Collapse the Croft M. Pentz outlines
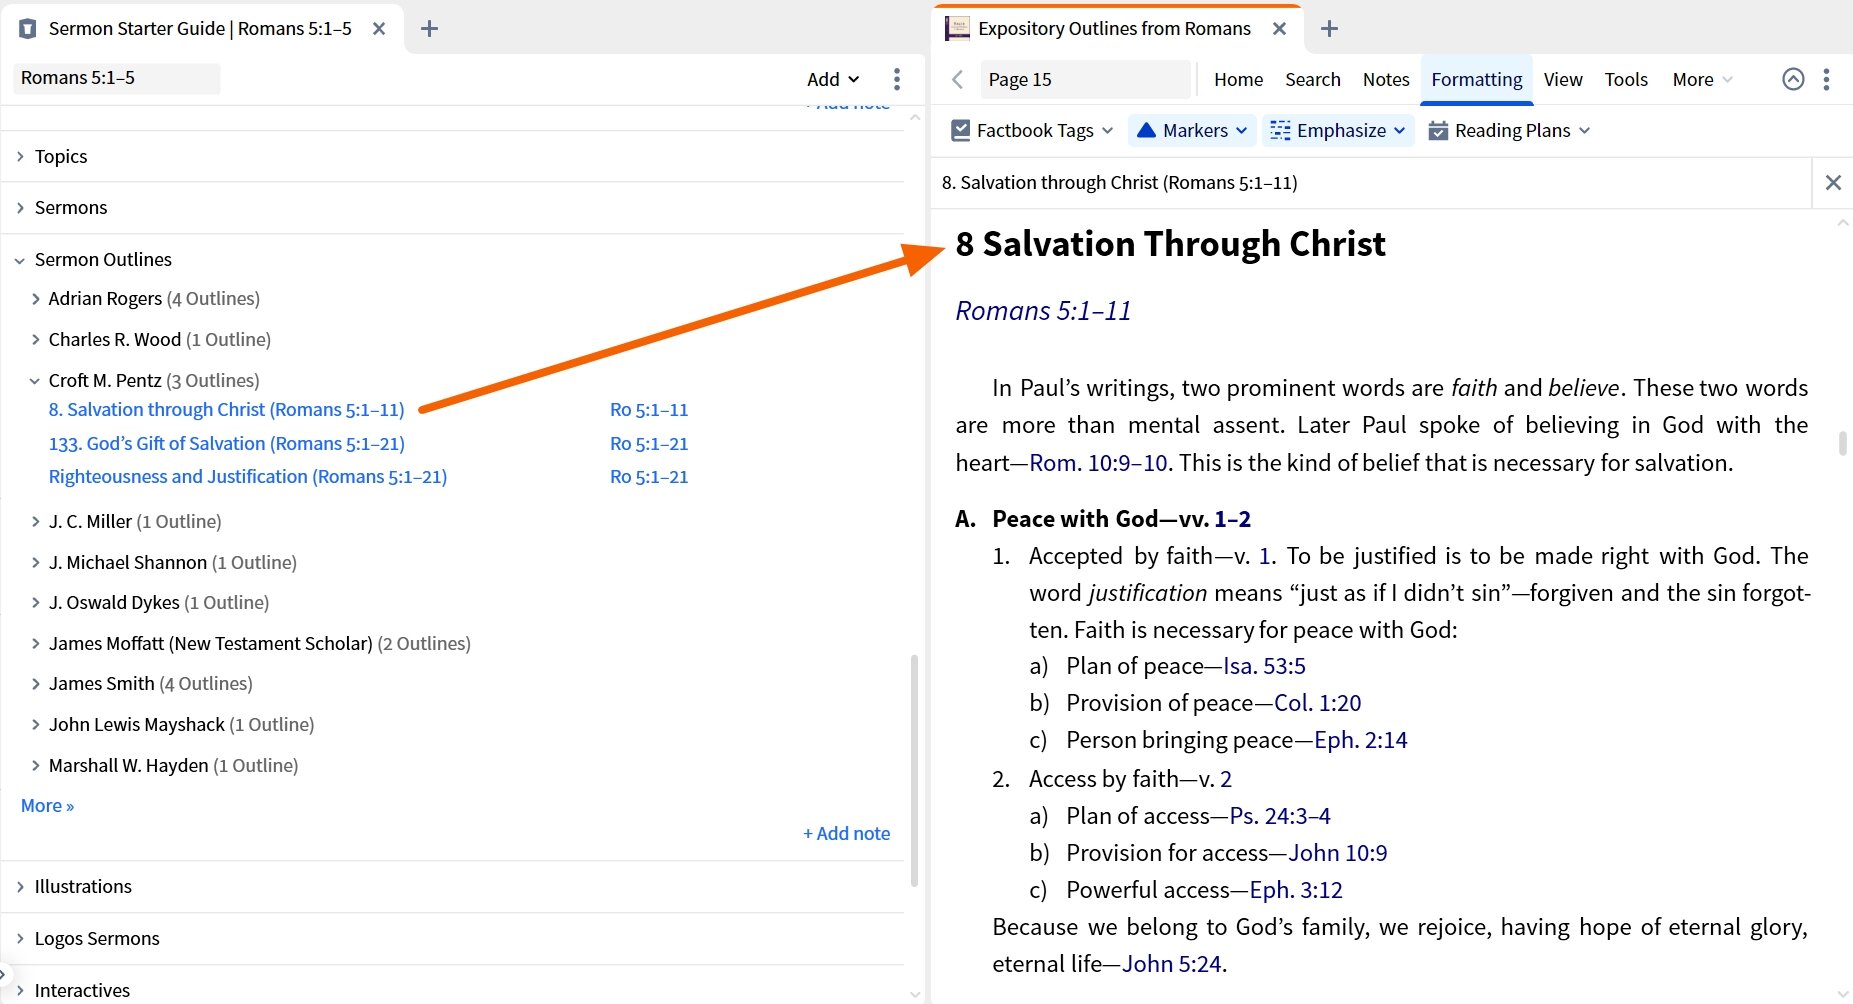The image size is (1853, 1004). 36,381
